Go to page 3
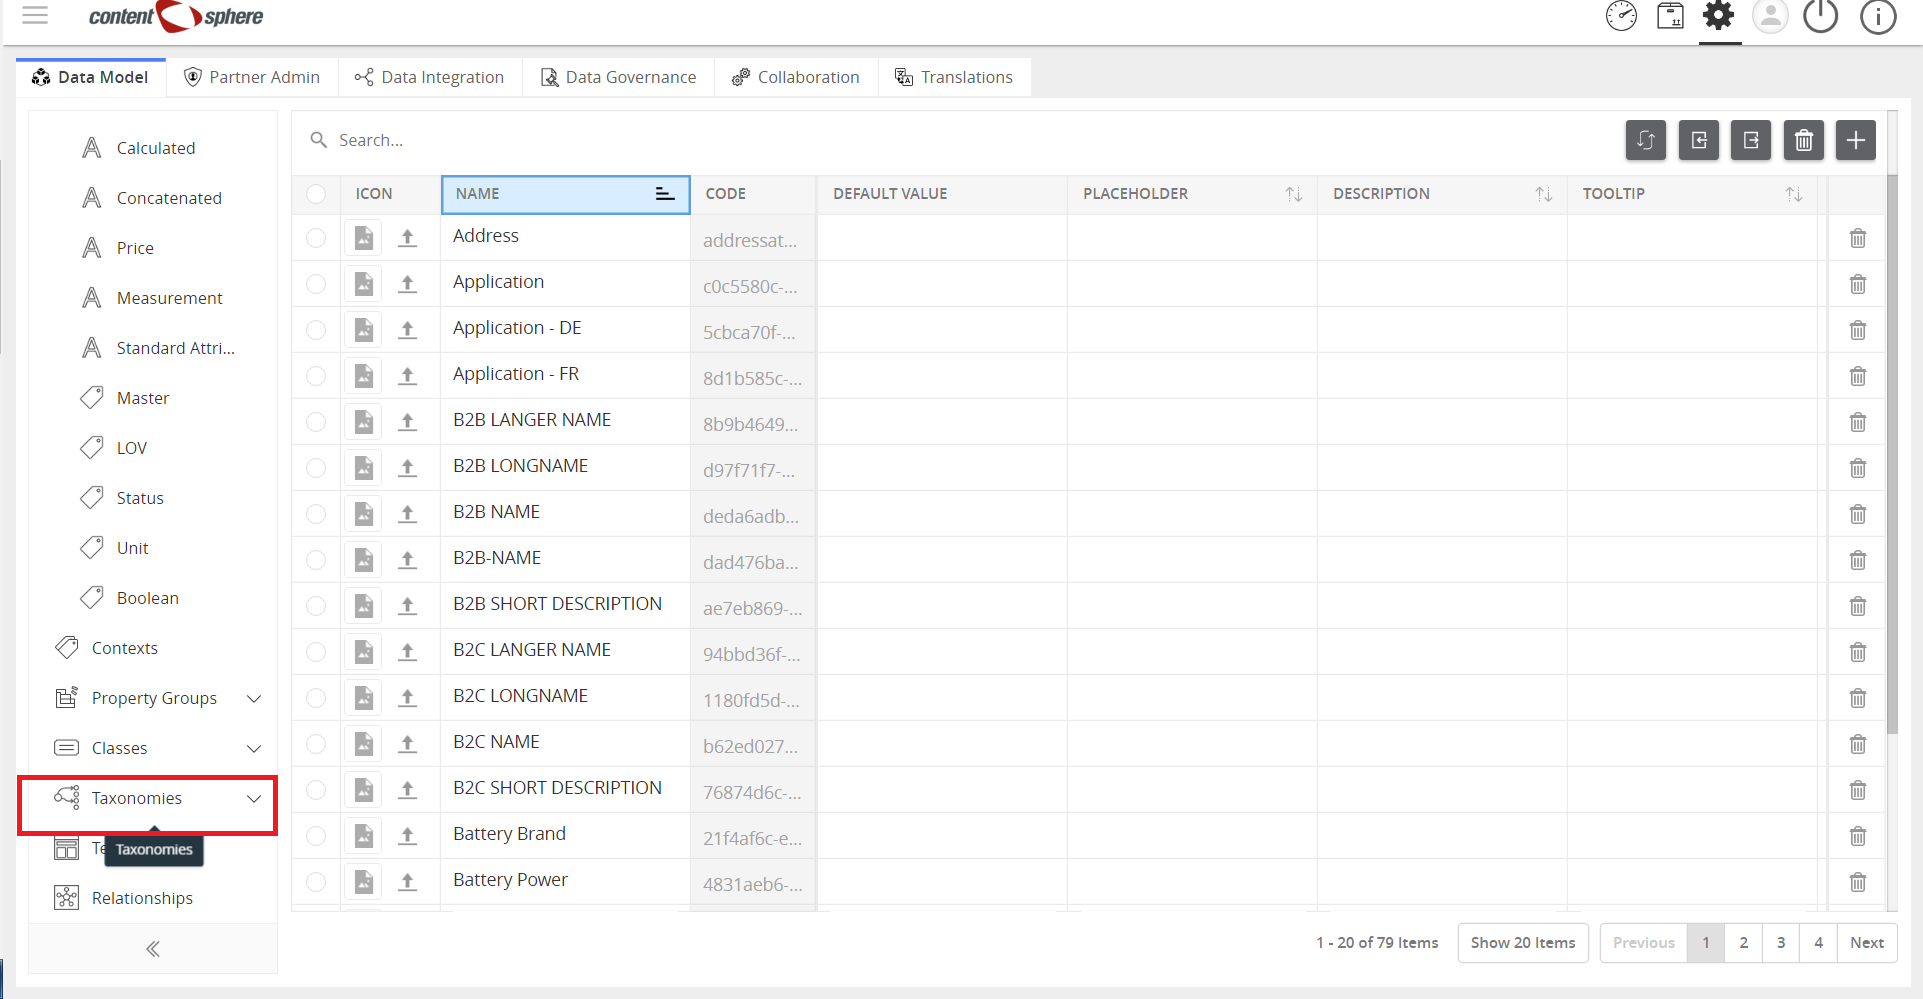 (1781, 943)
